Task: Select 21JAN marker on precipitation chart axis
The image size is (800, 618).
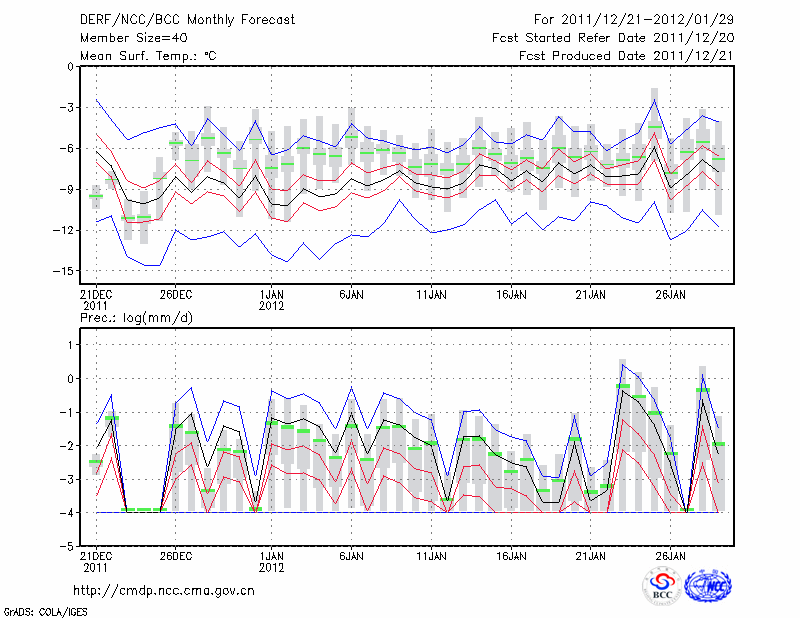Action: 591,555
